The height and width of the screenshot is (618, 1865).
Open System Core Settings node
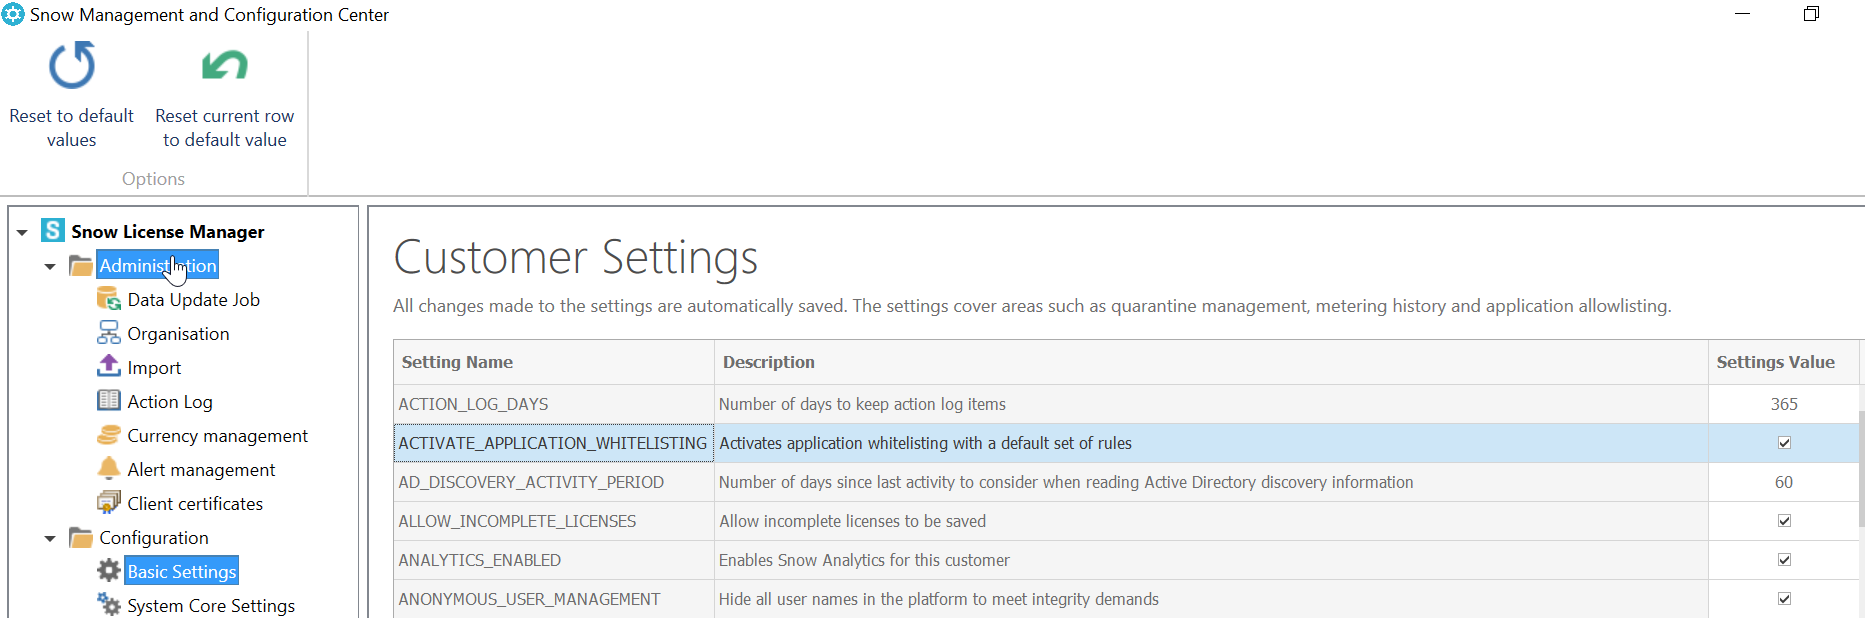pos(211,605)
